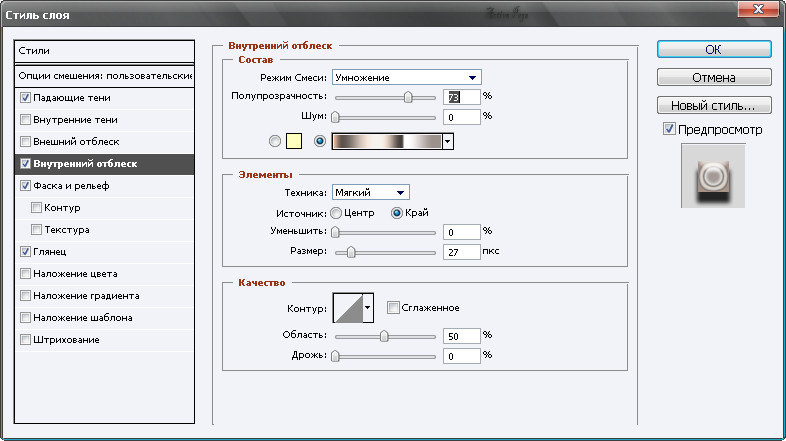The width and height of the screenshot is (786, 441).
Task: Open the Режим Смеси dropdown
Action: tap(406, 77)
